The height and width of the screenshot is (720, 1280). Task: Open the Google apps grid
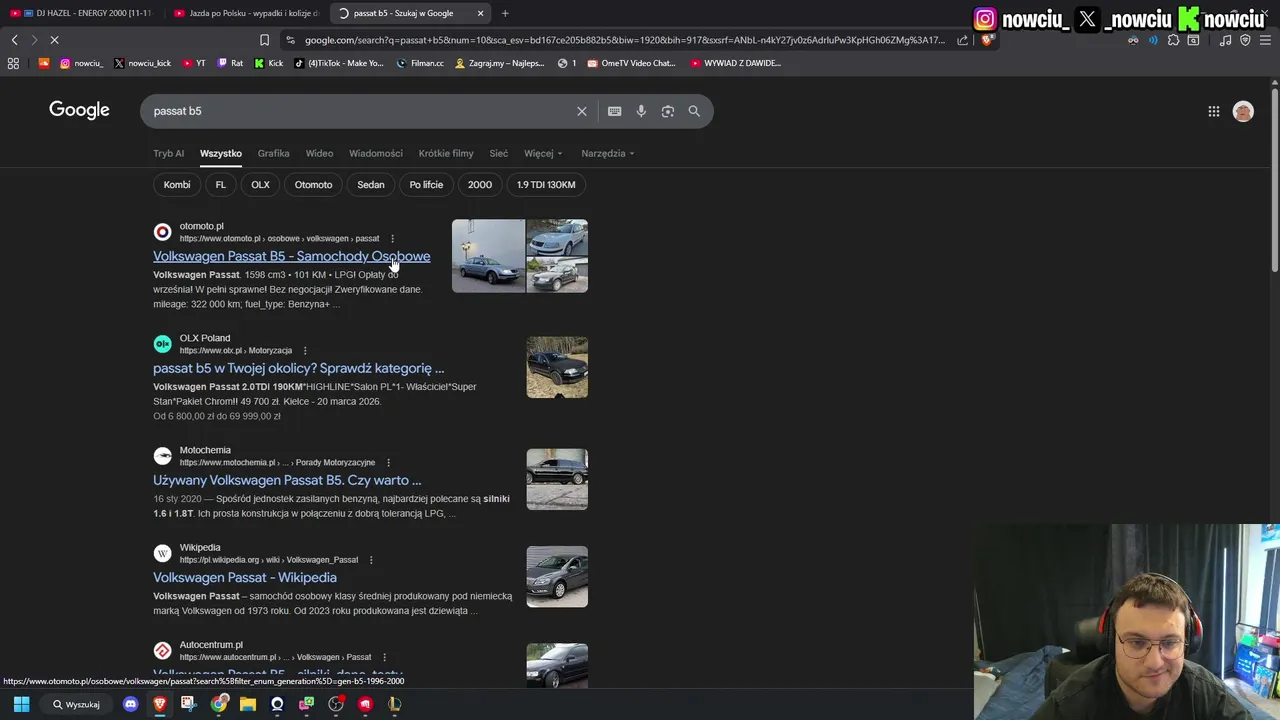[1213, 112]
